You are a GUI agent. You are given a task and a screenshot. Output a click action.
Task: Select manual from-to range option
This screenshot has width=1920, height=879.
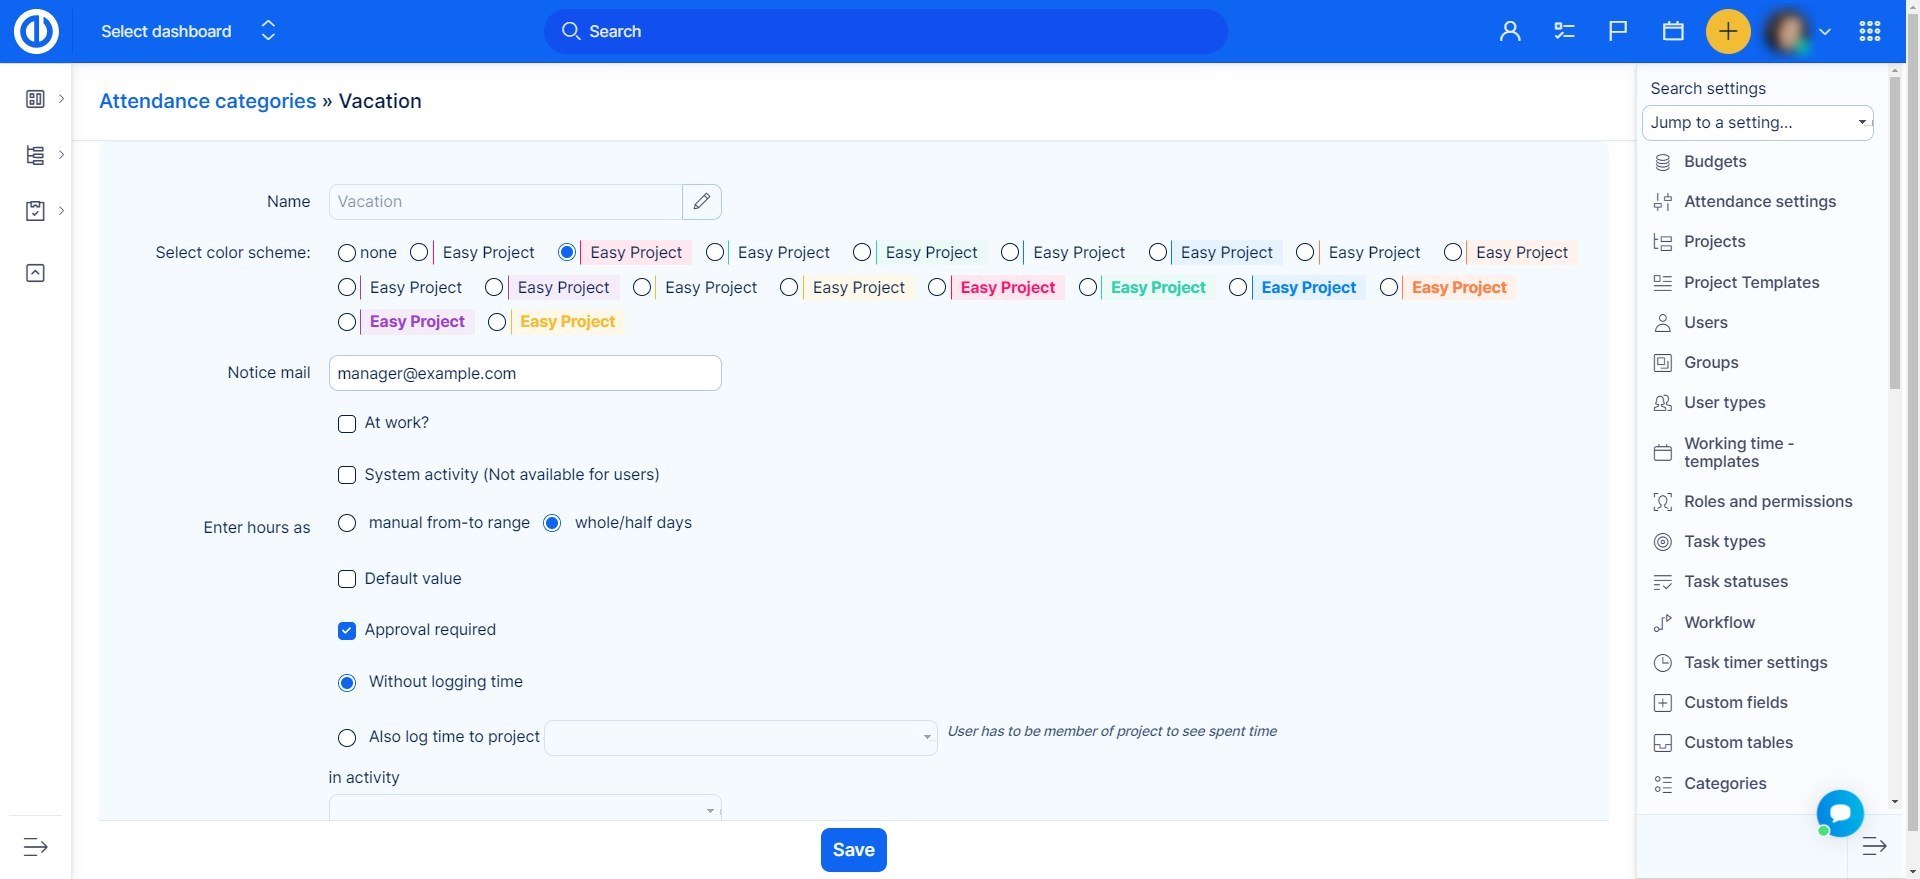click(347, 523)
